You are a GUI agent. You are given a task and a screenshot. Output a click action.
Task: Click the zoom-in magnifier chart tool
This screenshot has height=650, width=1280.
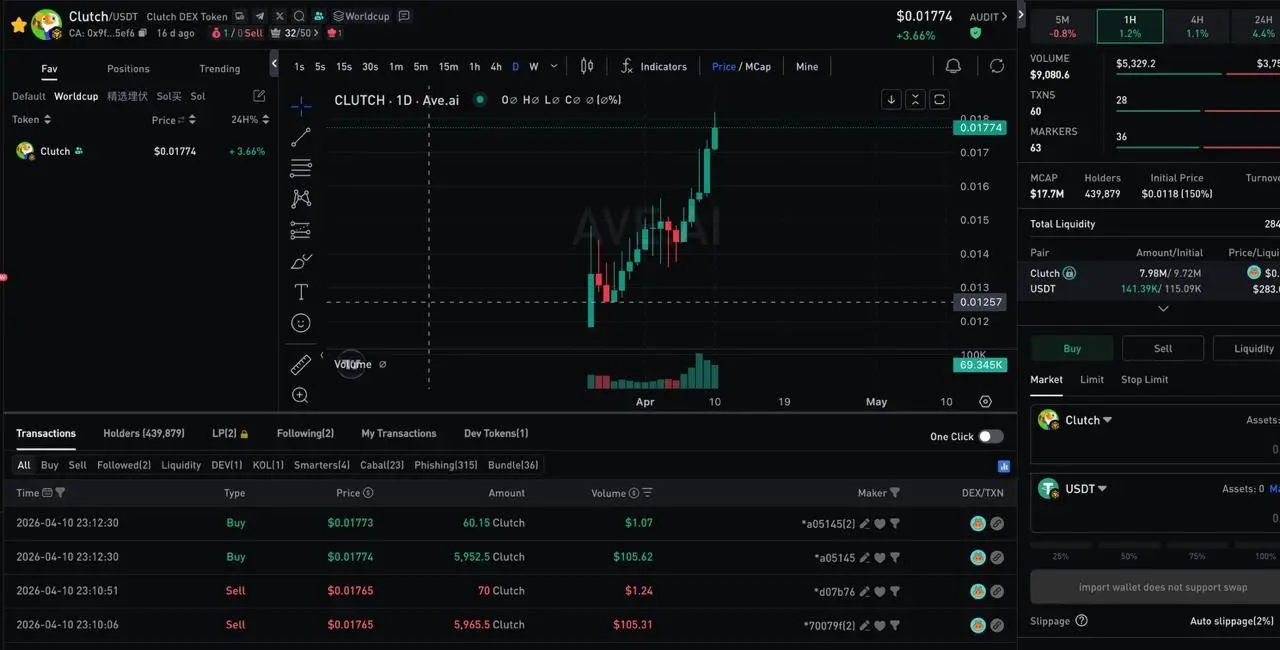click(300, 396)
